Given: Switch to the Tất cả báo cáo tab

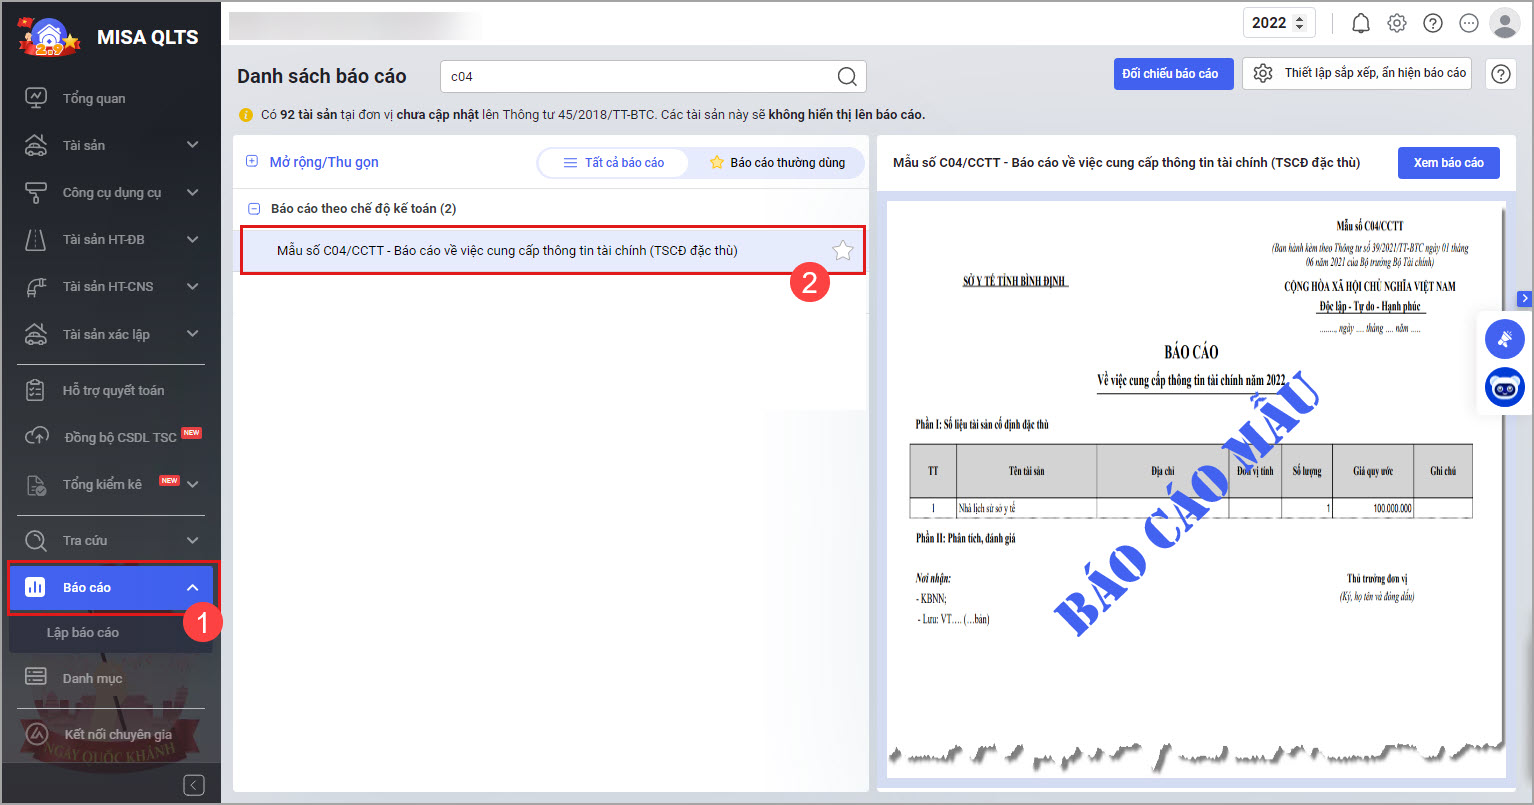Looking at the screenshot, I should 614,163.
